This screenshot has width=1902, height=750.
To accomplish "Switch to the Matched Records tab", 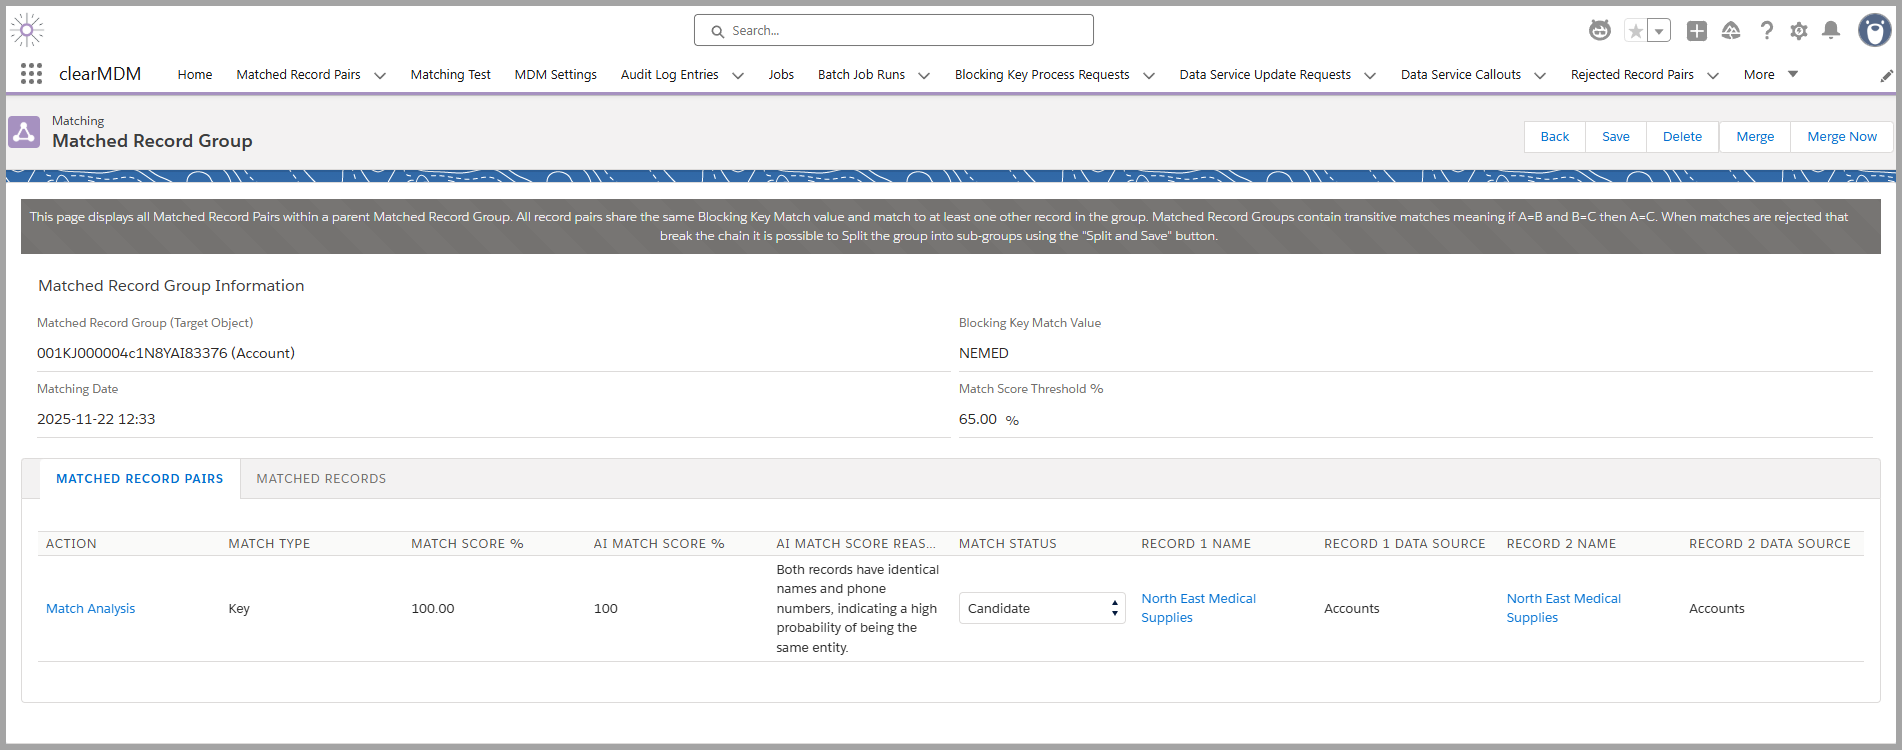I will (321, 479).
